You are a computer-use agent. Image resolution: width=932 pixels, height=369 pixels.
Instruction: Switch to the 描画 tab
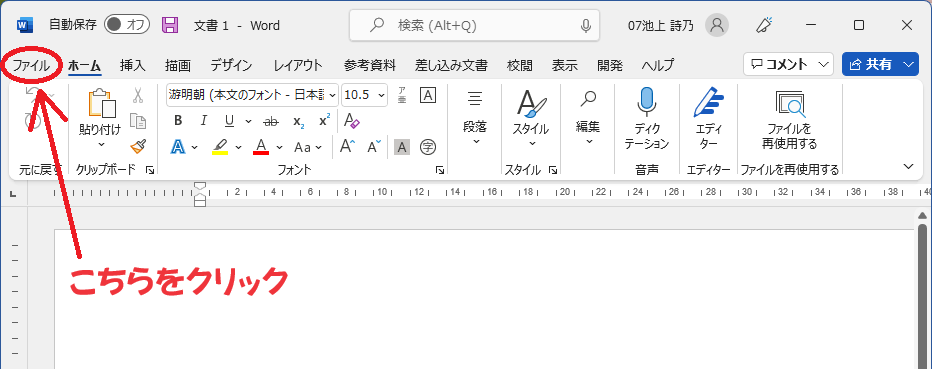click(x=178, y=65)
